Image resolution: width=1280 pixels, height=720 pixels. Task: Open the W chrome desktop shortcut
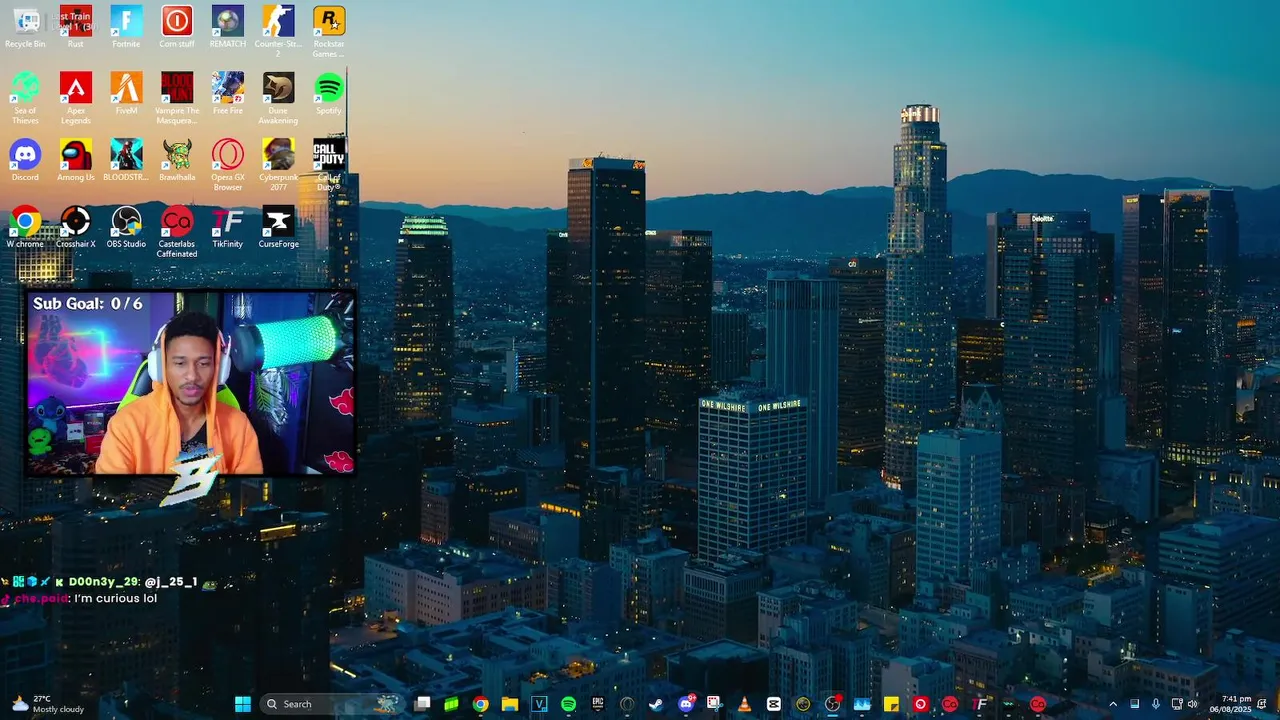tap(25, 228)
